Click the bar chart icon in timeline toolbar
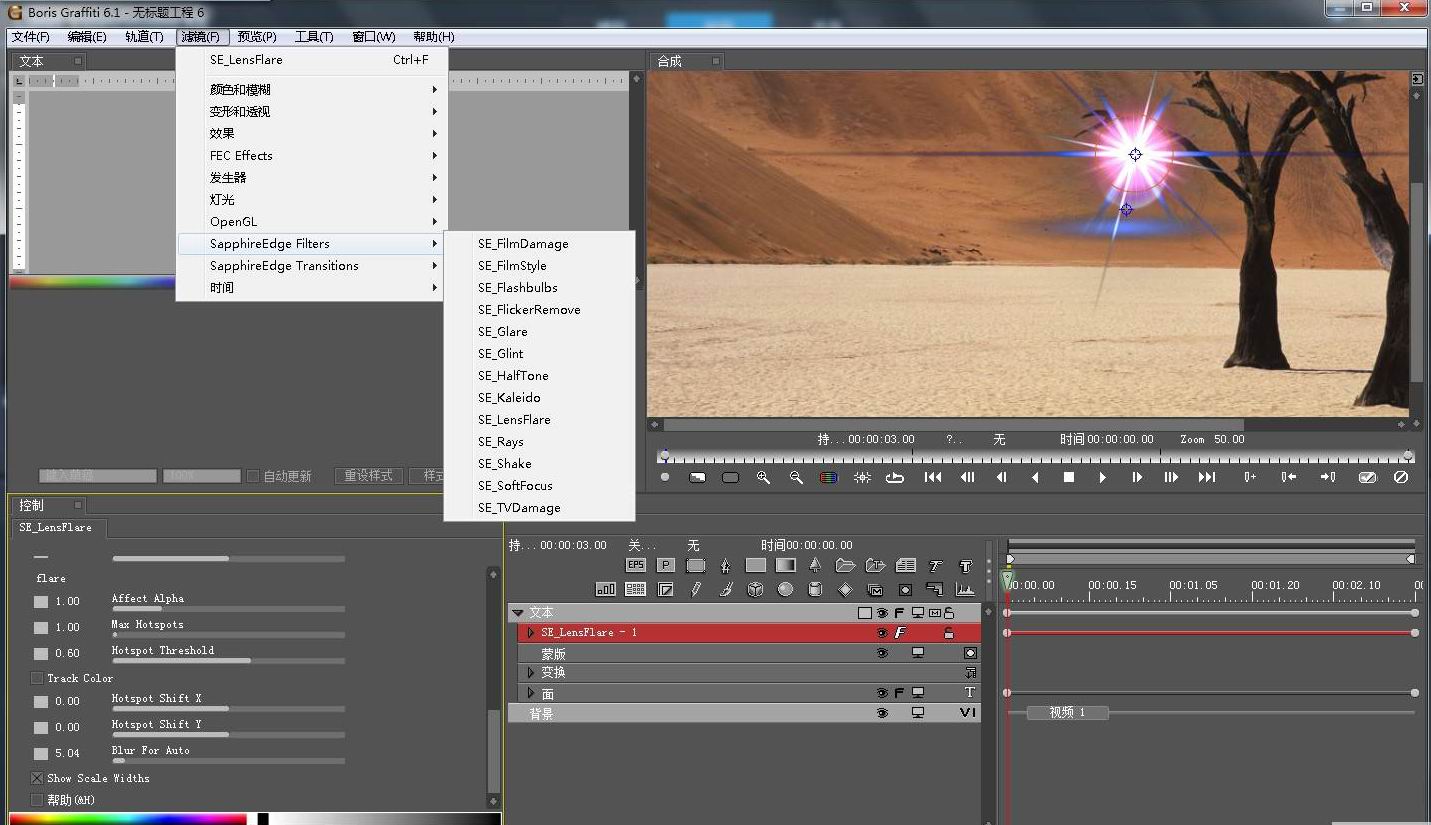The width and height of the screenshot is (1431, 825). [x=606, y=589]
